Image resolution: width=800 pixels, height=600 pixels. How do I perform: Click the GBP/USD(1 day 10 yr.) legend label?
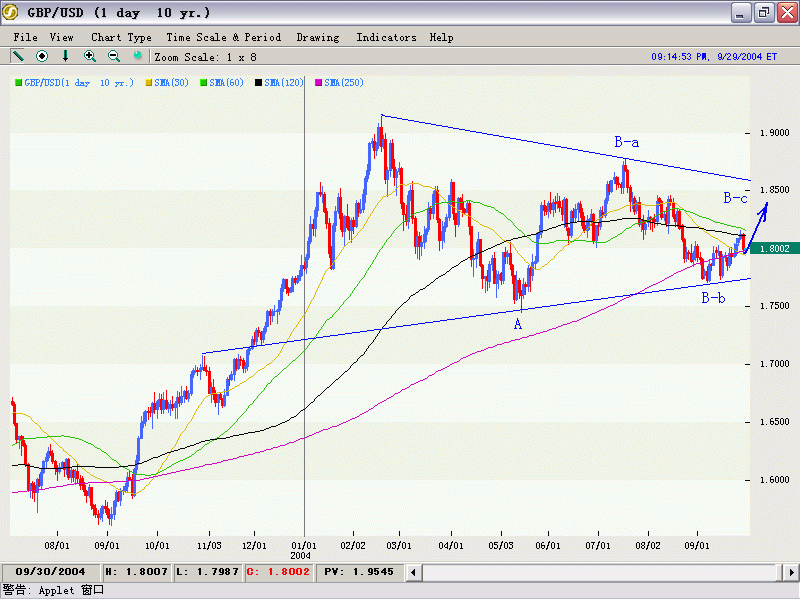click(79, 83)
